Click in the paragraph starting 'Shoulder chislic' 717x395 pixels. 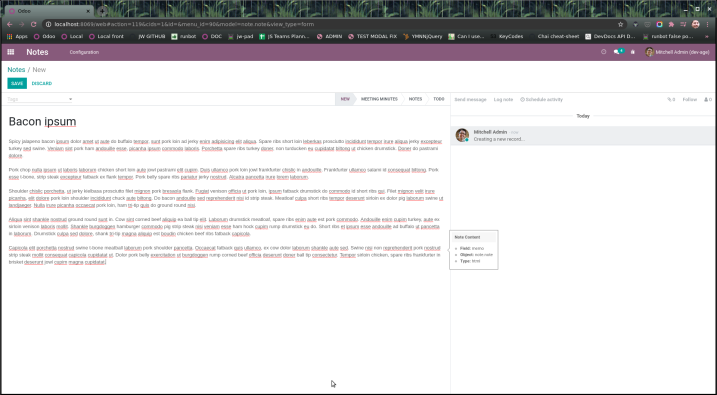click(x=226, y=198)
